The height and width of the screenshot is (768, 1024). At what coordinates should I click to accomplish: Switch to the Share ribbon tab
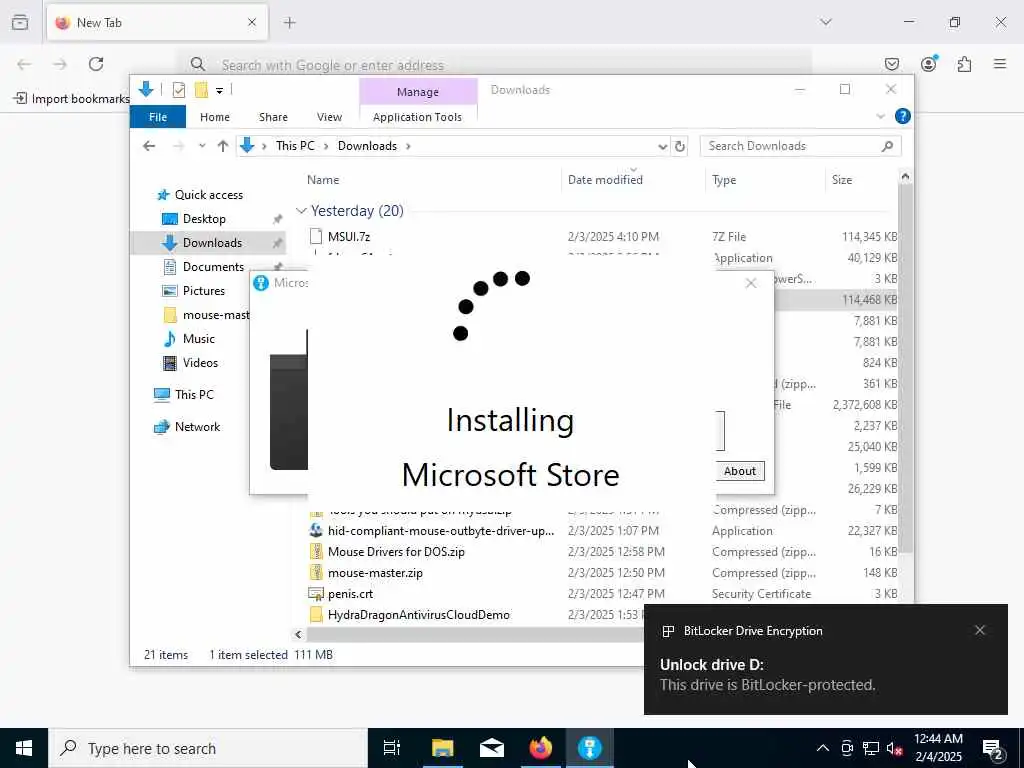click(273, 117)
